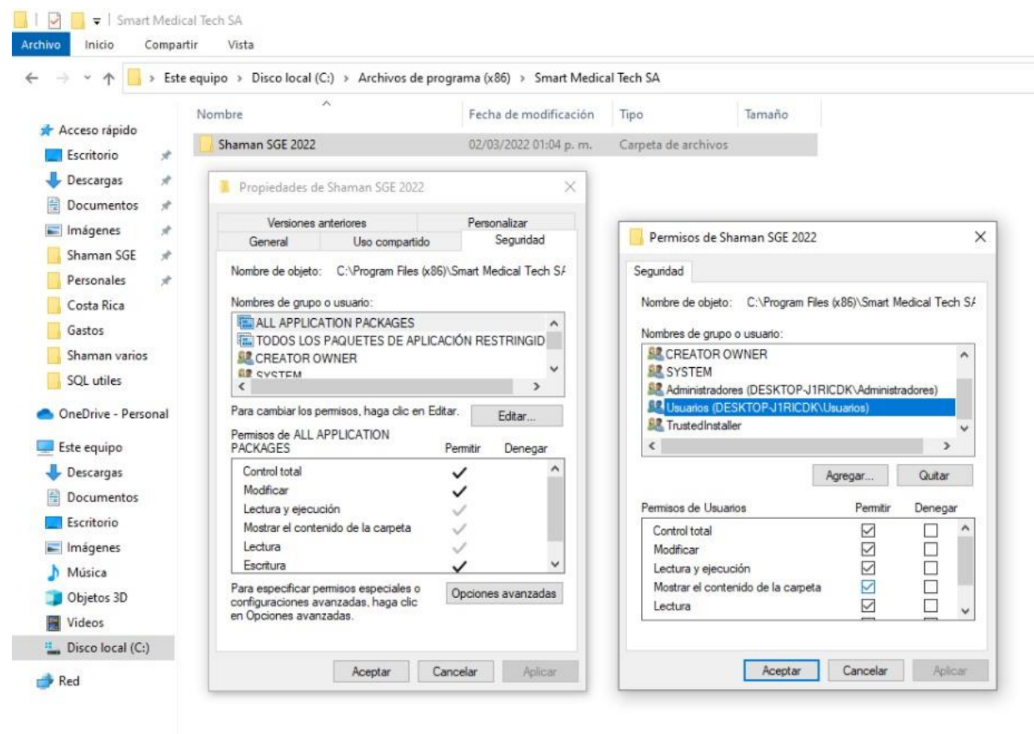Viewport: 1034px width, 734px height.
Task: Click the Up one level arrow
Action: point(109,78)
